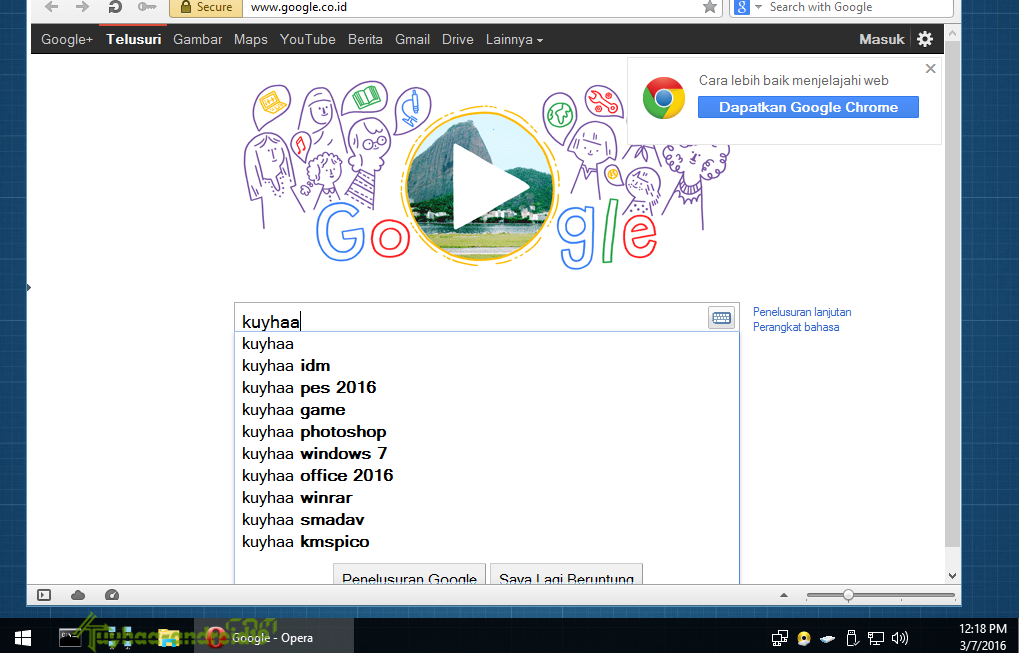Open Drive from the Google bar

coord(458,39)
